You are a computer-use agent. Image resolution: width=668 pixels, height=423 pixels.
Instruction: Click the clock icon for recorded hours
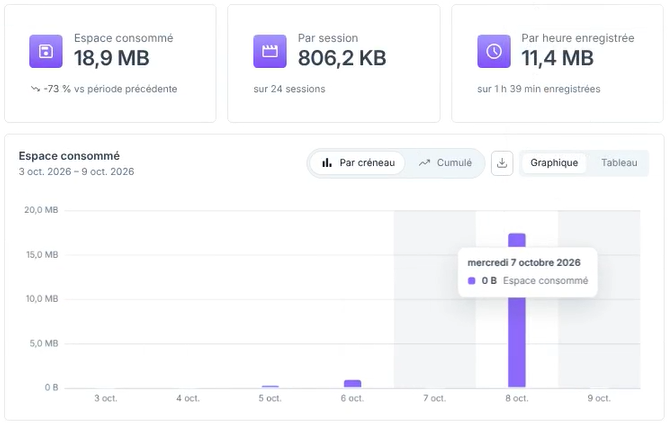click(x=494, y=52)
